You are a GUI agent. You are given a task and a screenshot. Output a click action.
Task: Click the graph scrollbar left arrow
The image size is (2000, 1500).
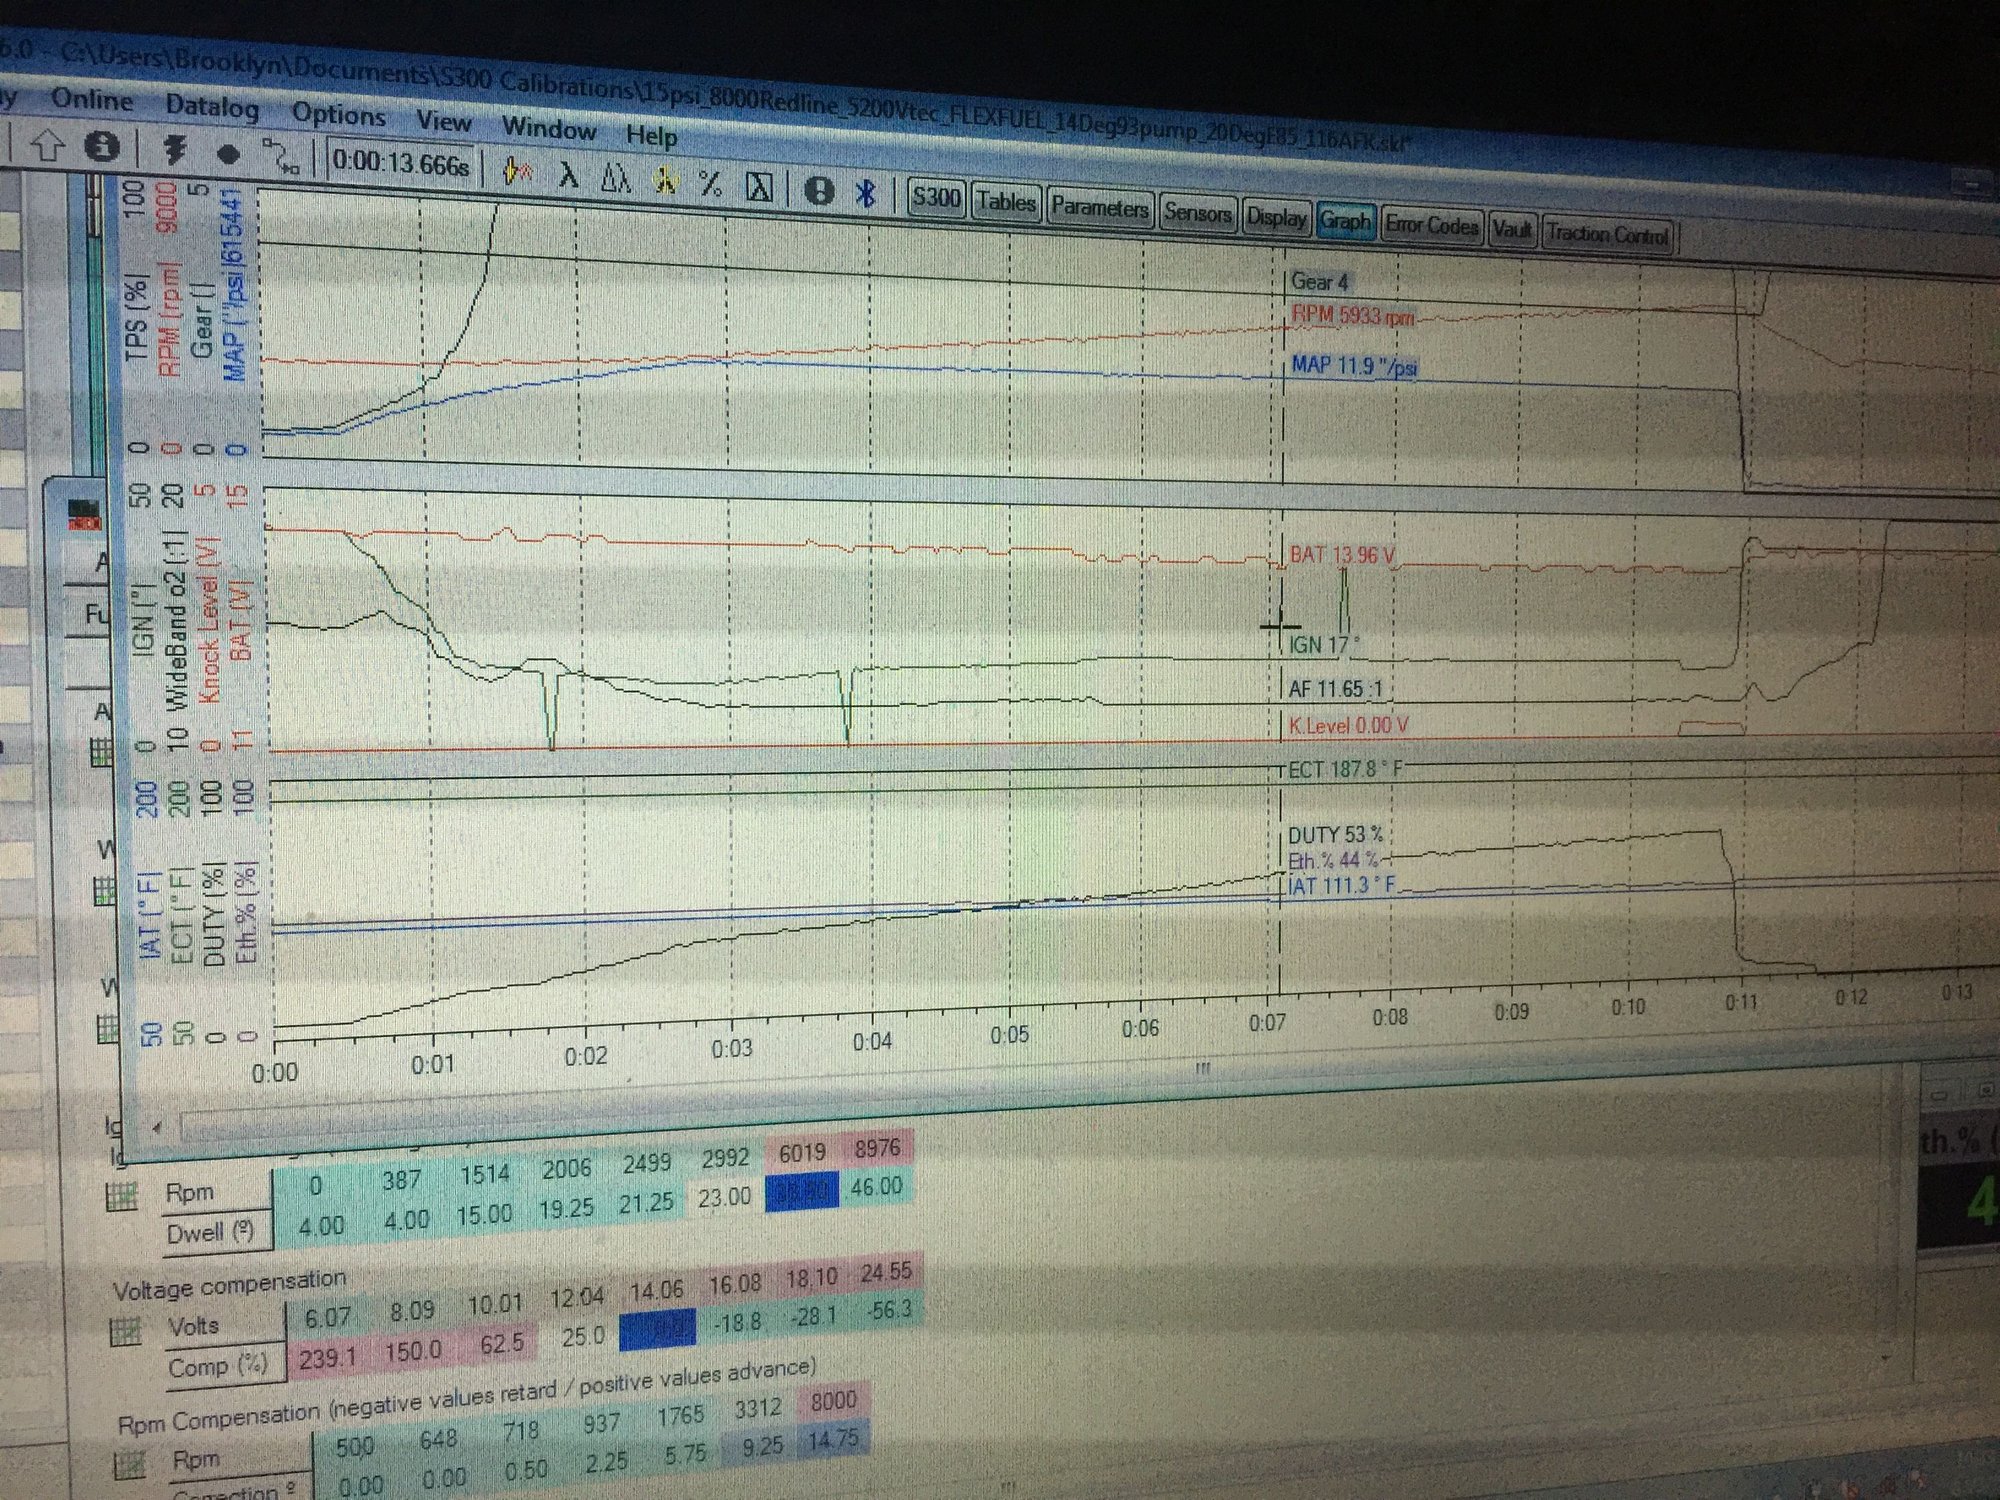point(157,1127)
